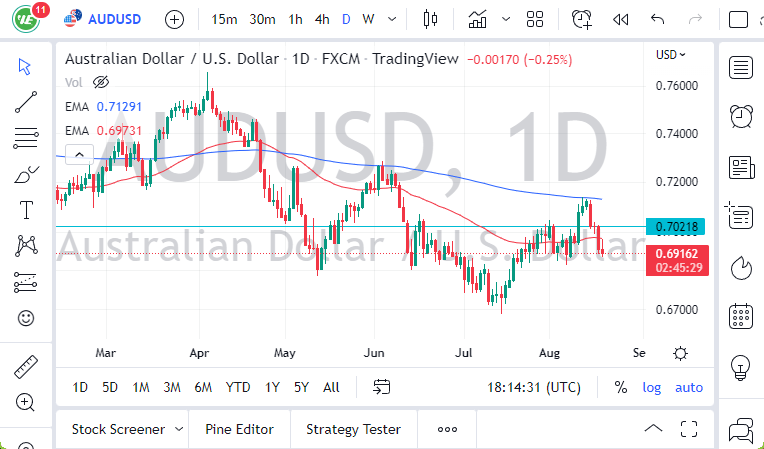Open the calendar panel in right sidebar
This screenshot has height=449, width=764.
click(x=741, y=316)
